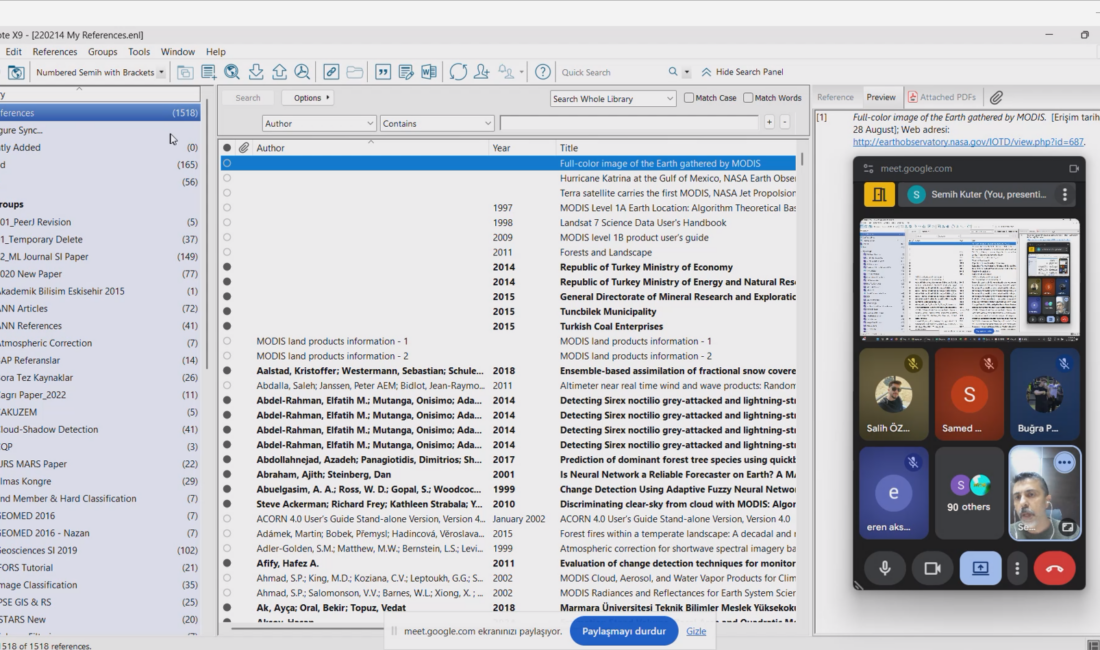Toggle read status dot for Tuncbilek Municipality
The height and width of the screenshot is (650, 1100).
[x=227, y=312]
